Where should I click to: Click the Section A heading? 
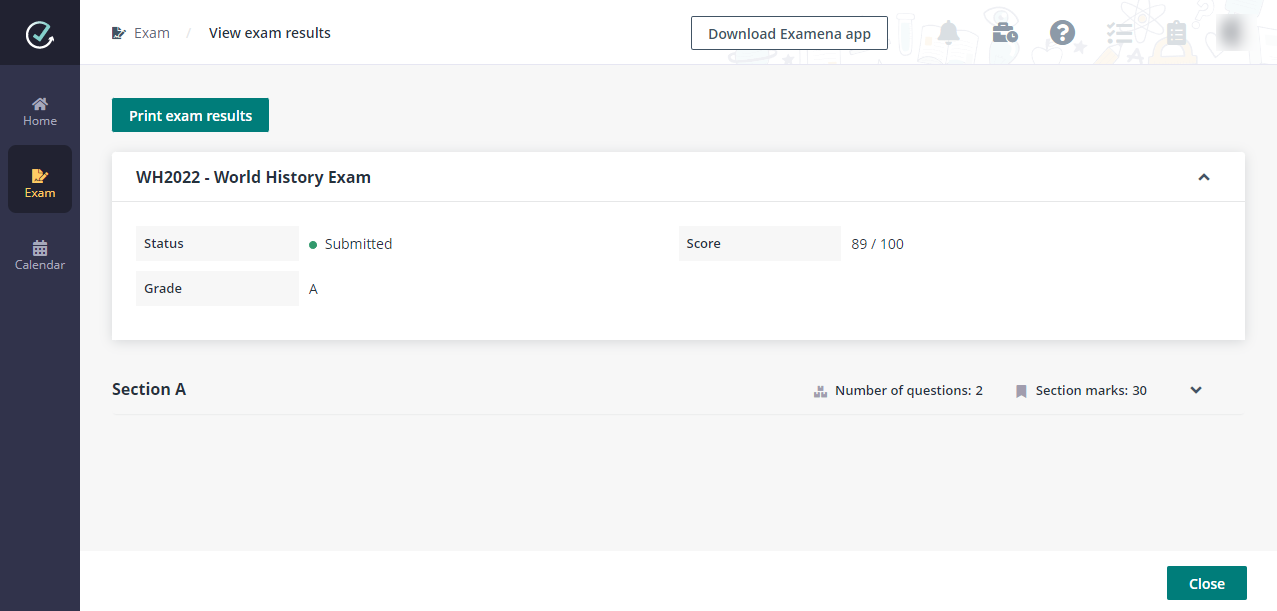149,389
